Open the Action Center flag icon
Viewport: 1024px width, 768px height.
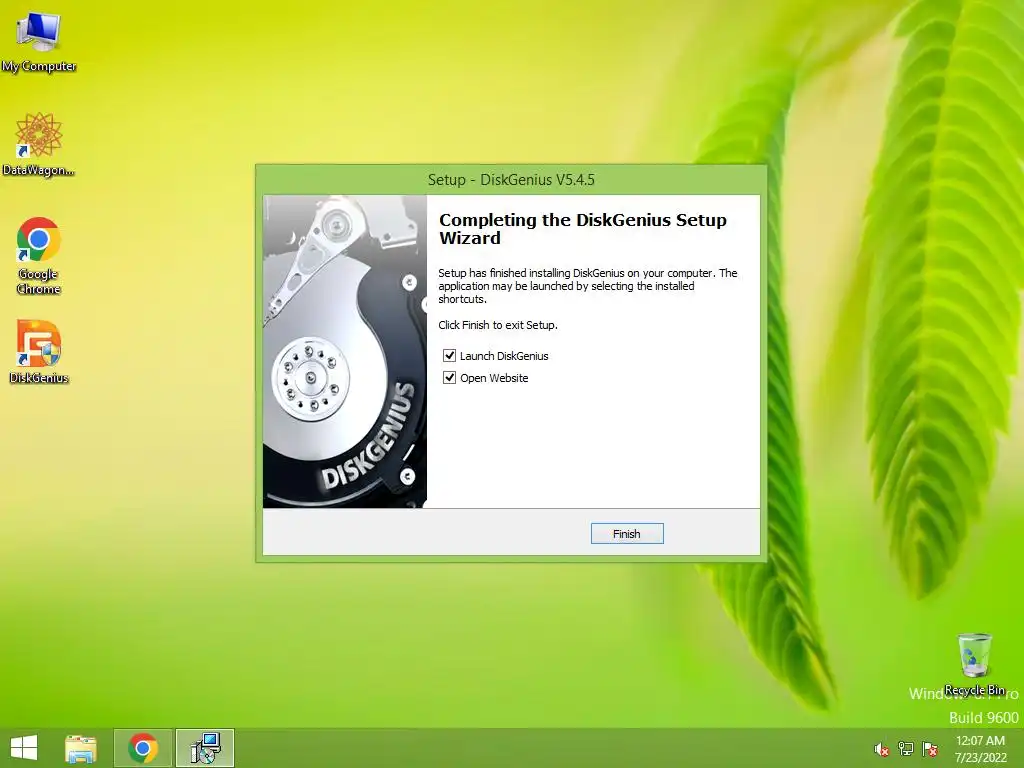930,749
